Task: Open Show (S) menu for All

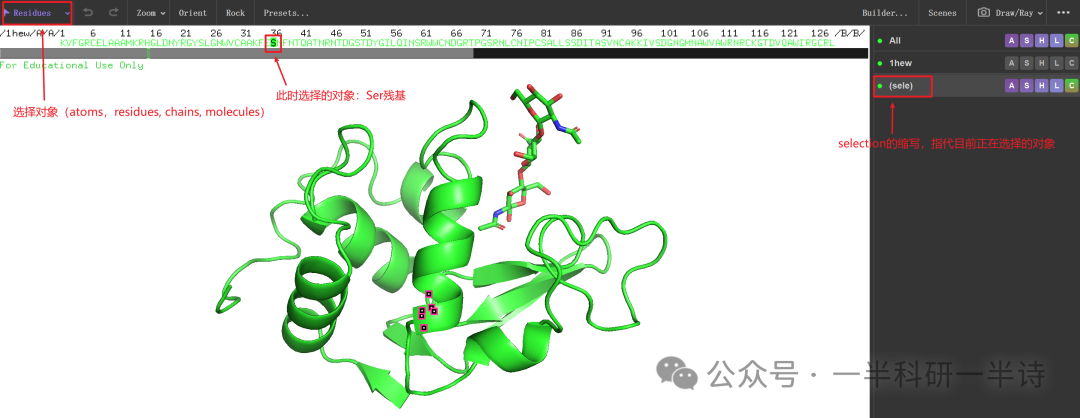Action: point(1026,41)
